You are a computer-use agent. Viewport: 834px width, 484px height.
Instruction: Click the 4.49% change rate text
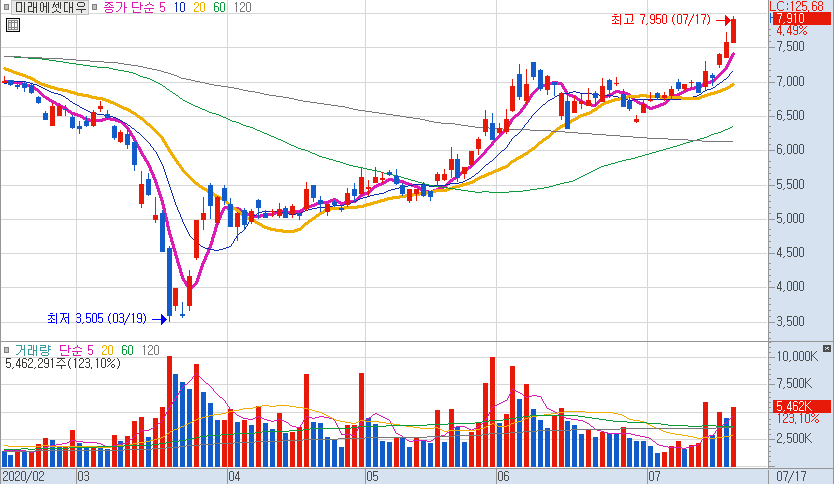[792, 30]
